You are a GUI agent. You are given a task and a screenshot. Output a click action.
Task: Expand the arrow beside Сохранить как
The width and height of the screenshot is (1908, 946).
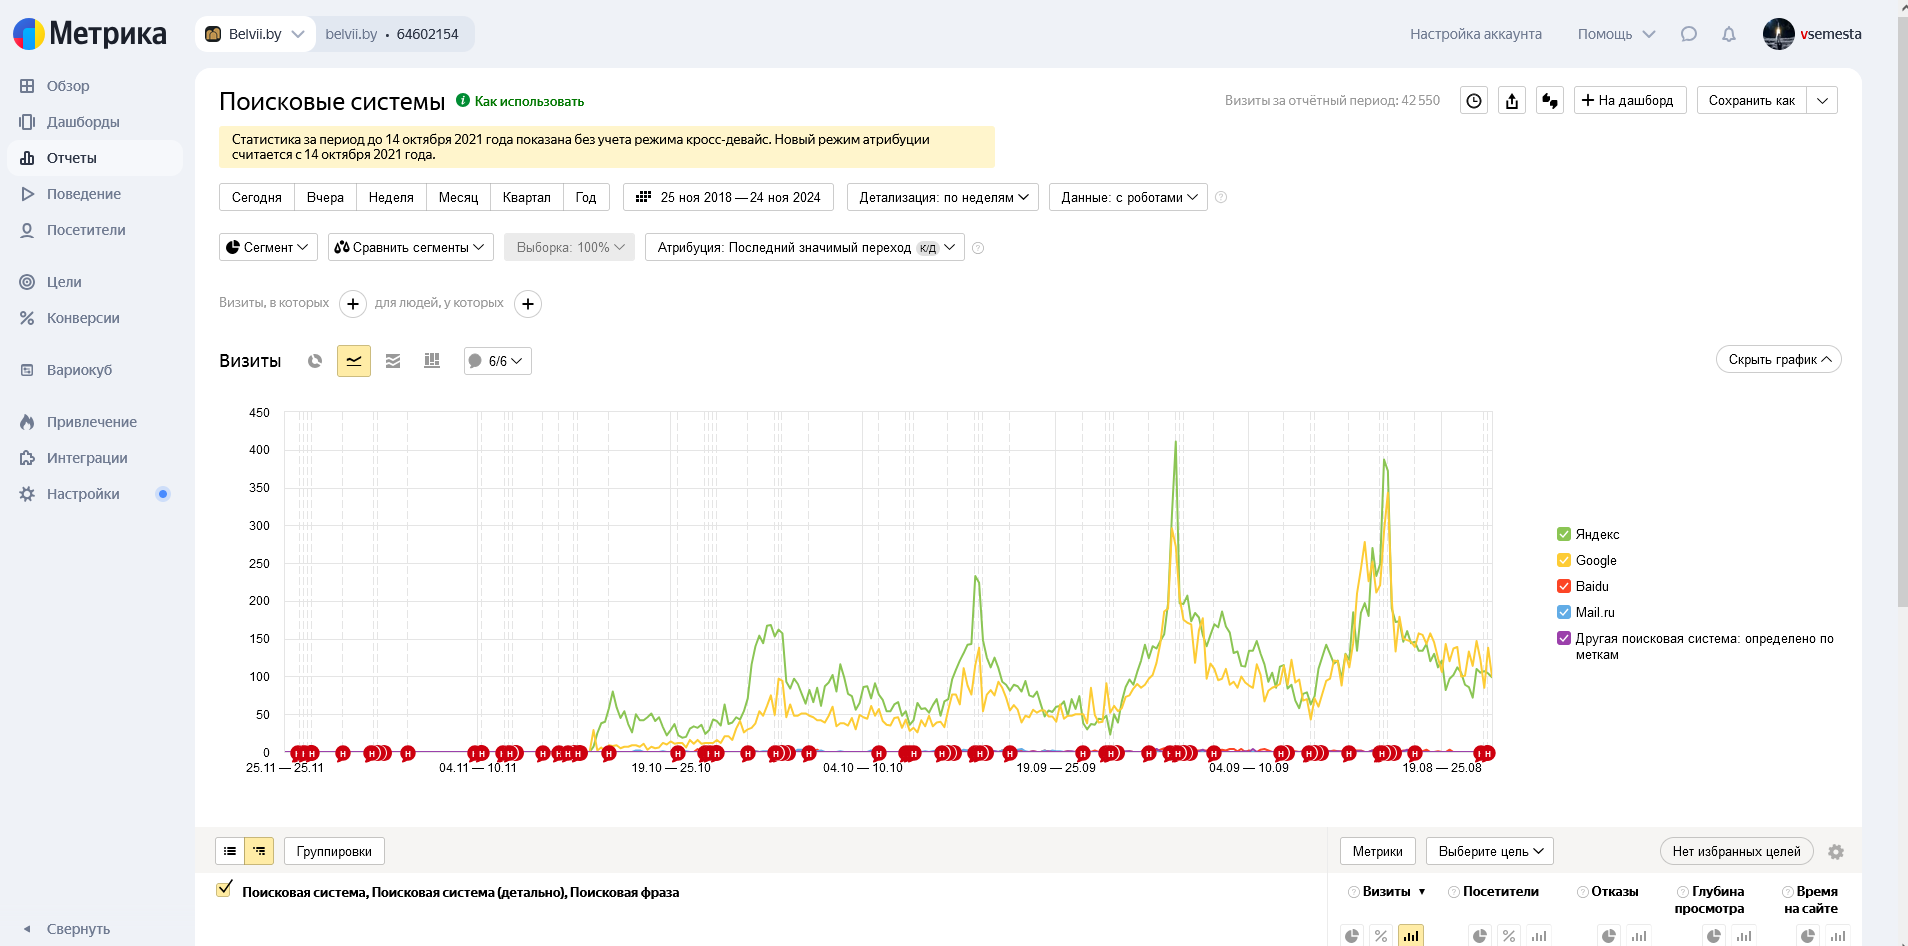[1822, 100]
